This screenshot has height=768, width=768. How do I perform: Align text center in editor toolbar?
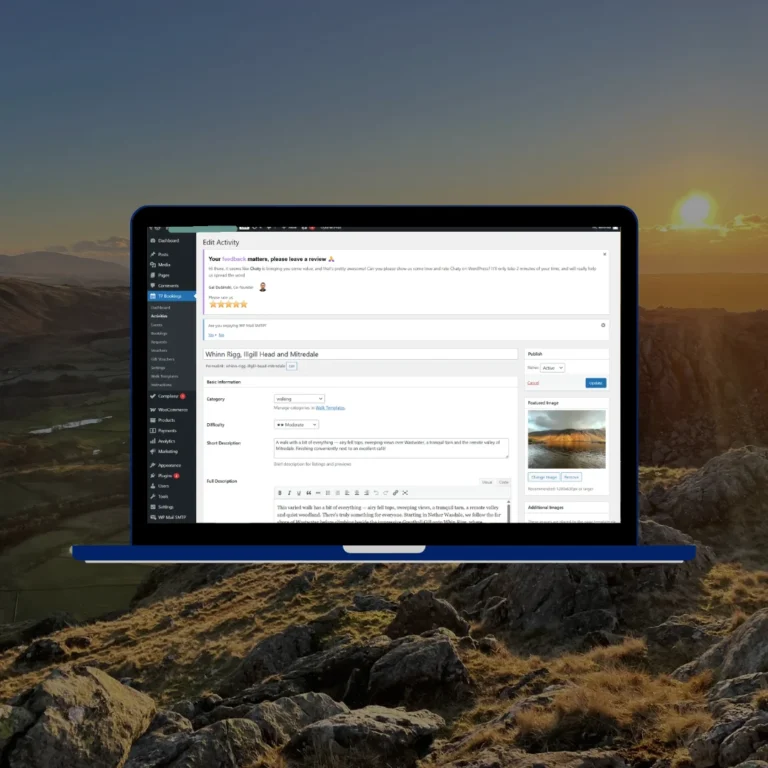point(357,493)
